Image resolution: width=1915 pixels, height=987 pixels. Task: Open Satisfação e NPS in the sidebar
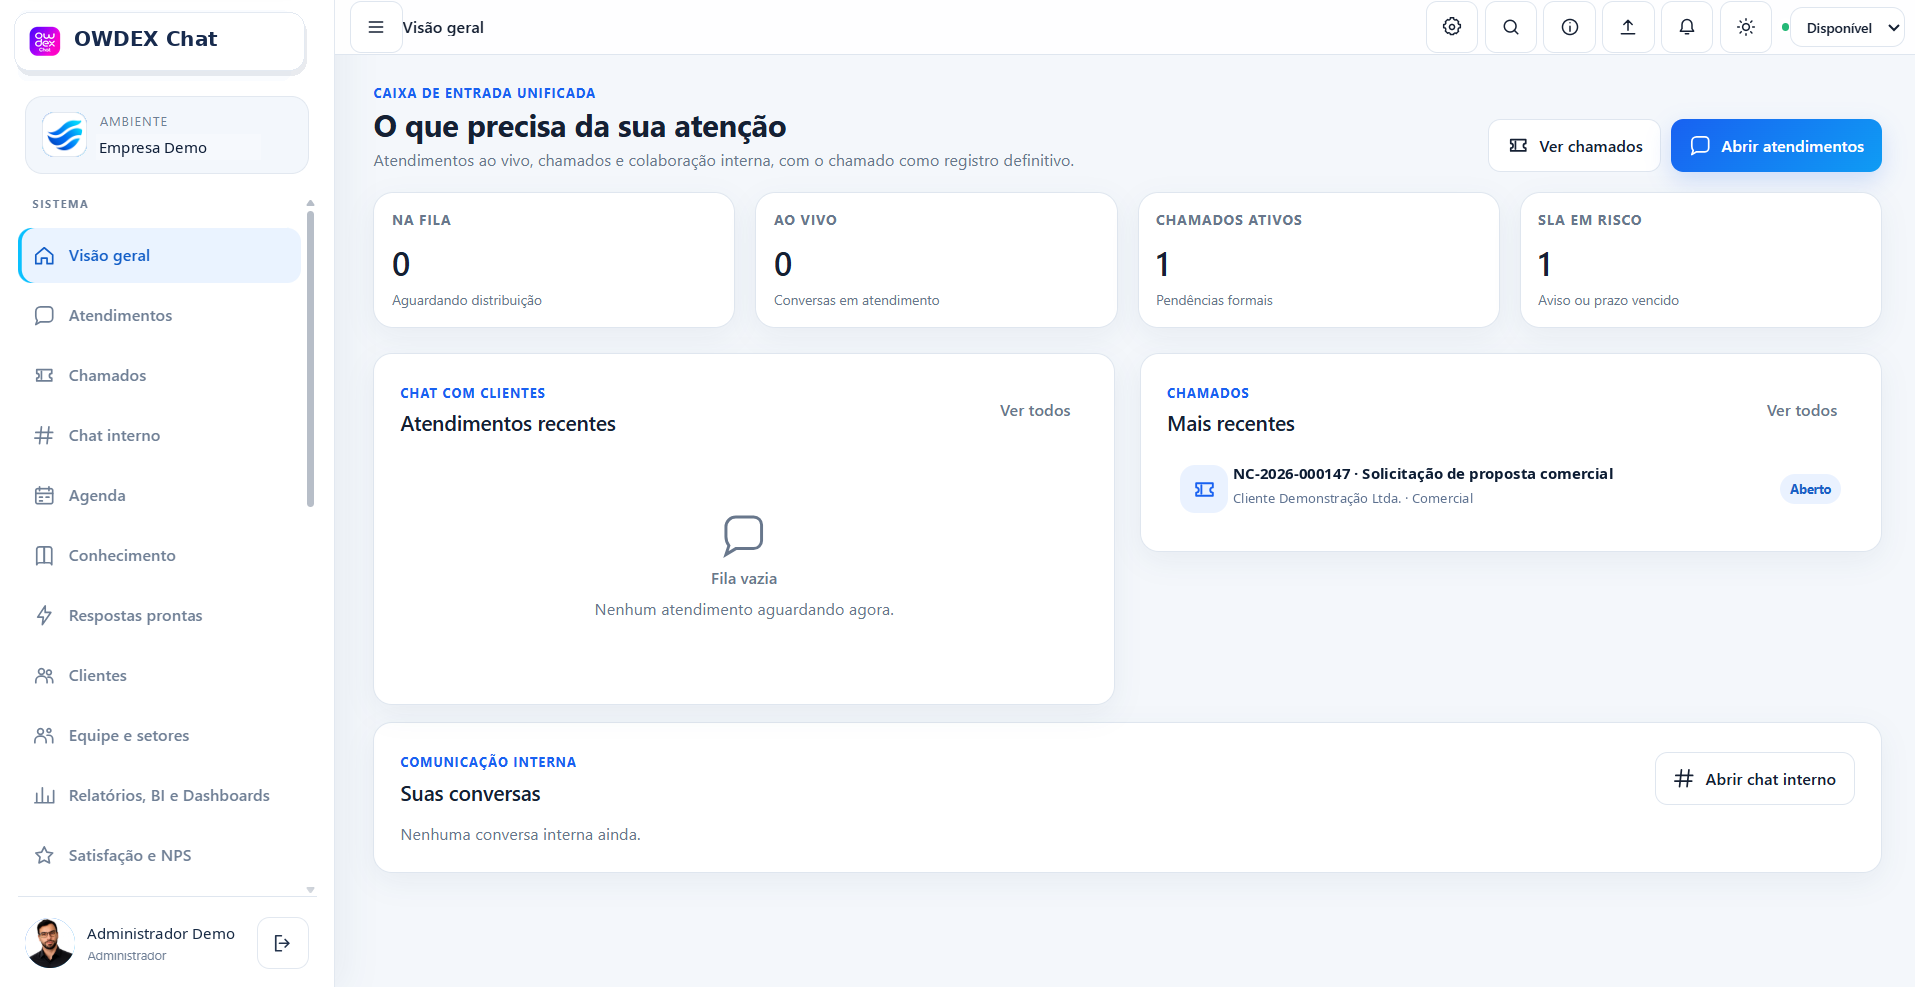(160, 856)
